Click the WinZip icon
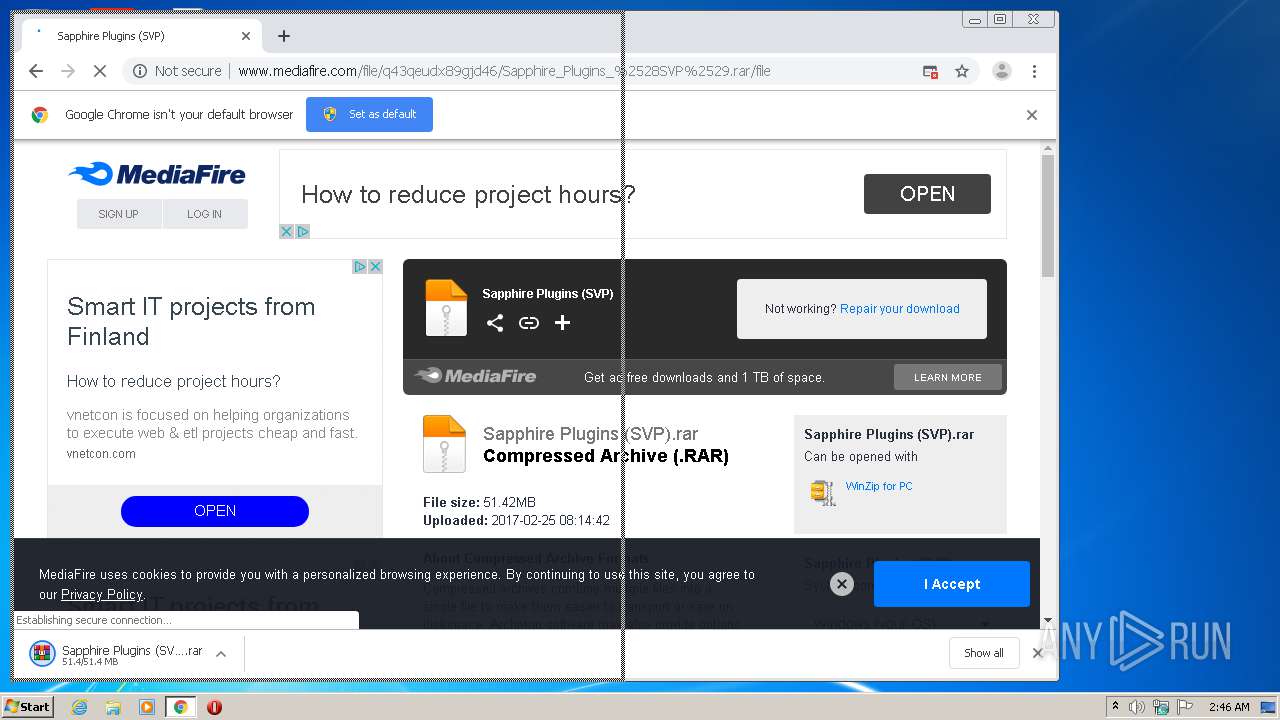 click(x=823, y=492)
